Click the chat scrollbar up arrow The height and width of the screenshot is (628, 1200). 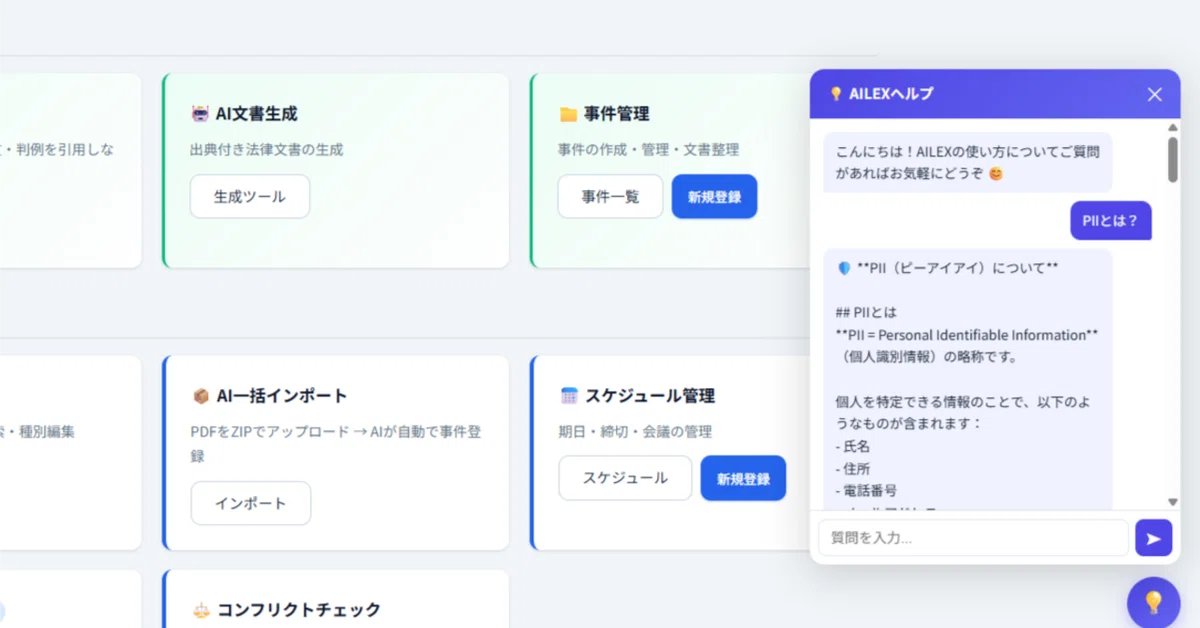pyautogui.click(x=1173, y=128)
